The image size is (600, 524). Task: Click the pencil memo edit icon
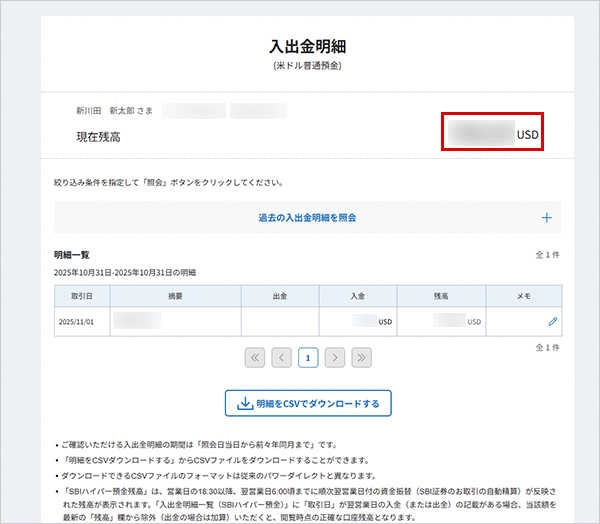click(553, 322)
